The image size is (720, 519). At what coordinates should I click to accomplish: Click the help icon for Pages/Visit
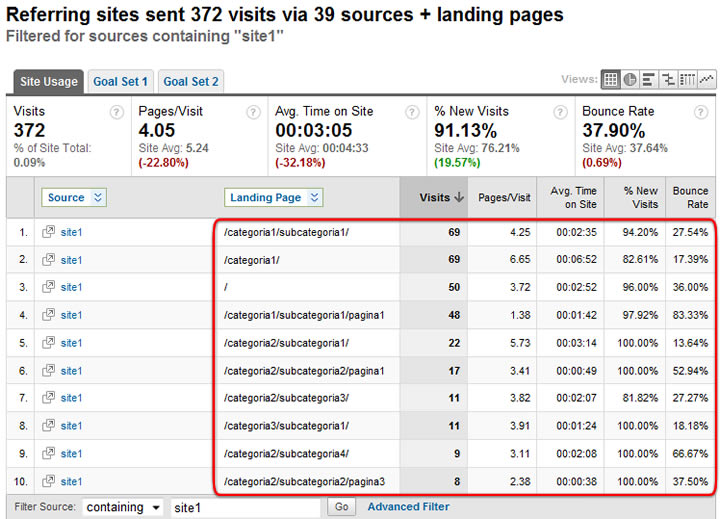click(253, 112)
